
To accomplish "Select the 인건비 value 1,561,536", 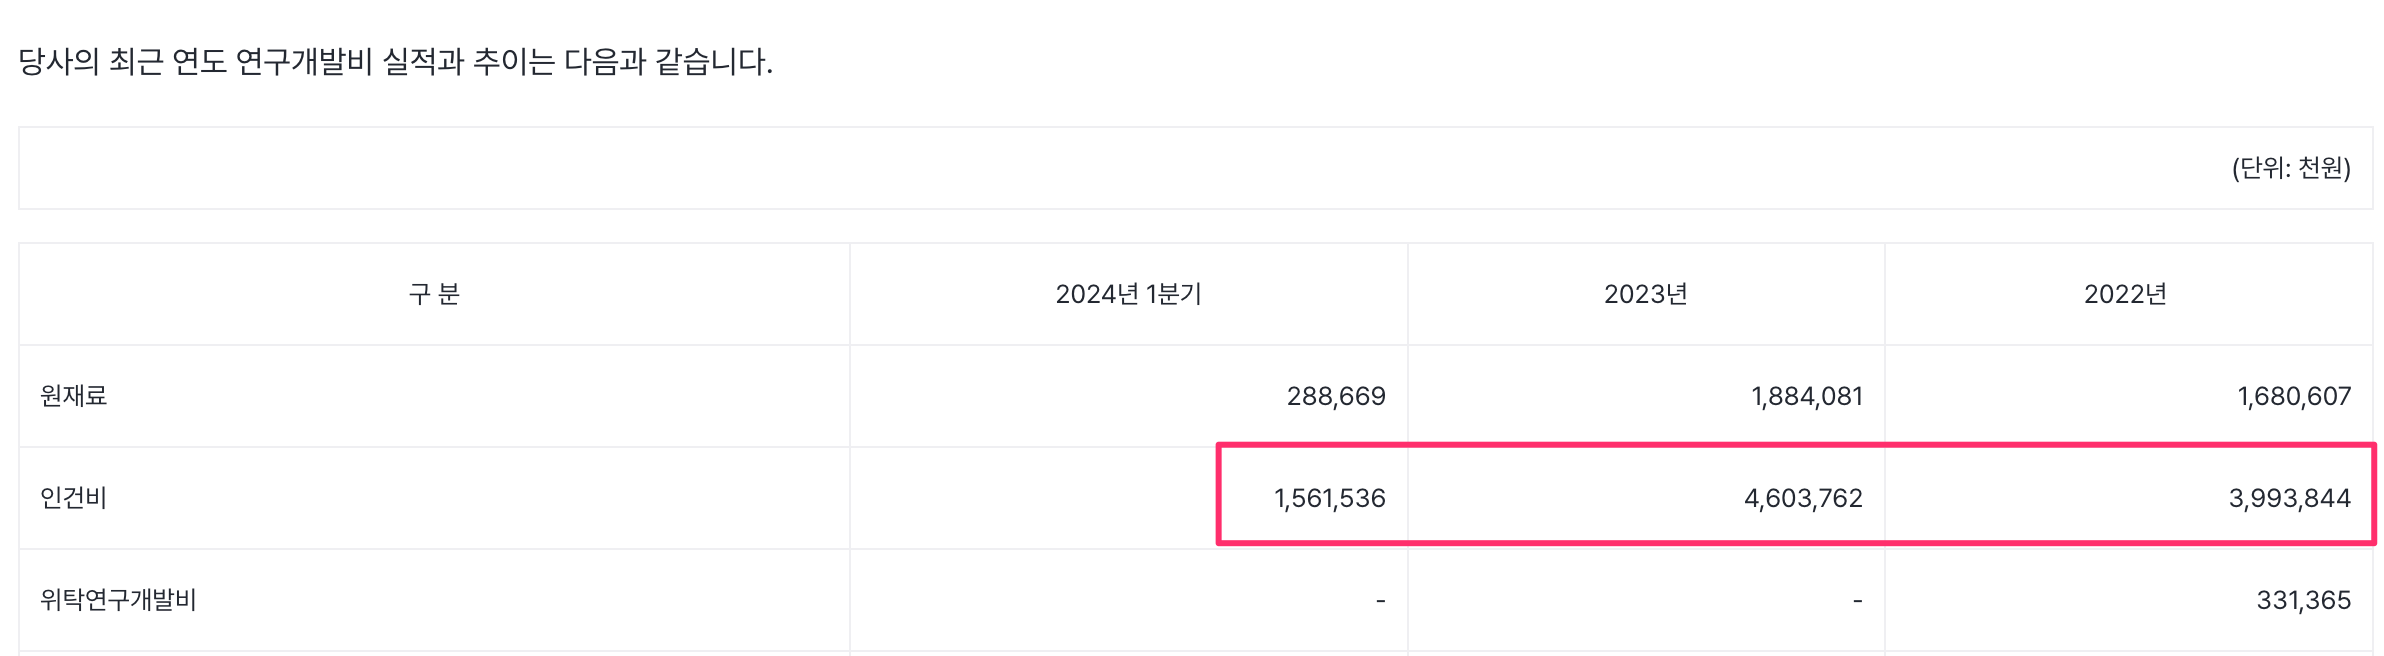I will (1329, 498).
